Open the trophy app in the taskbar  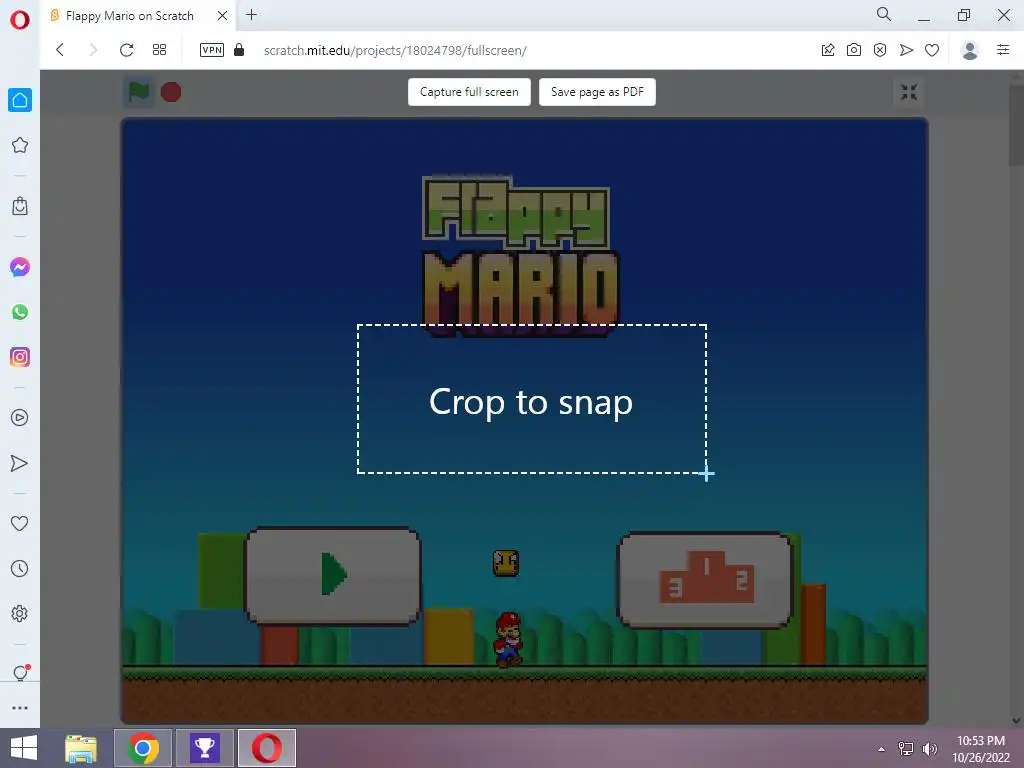pyautogui.click(x=204, y=748)
